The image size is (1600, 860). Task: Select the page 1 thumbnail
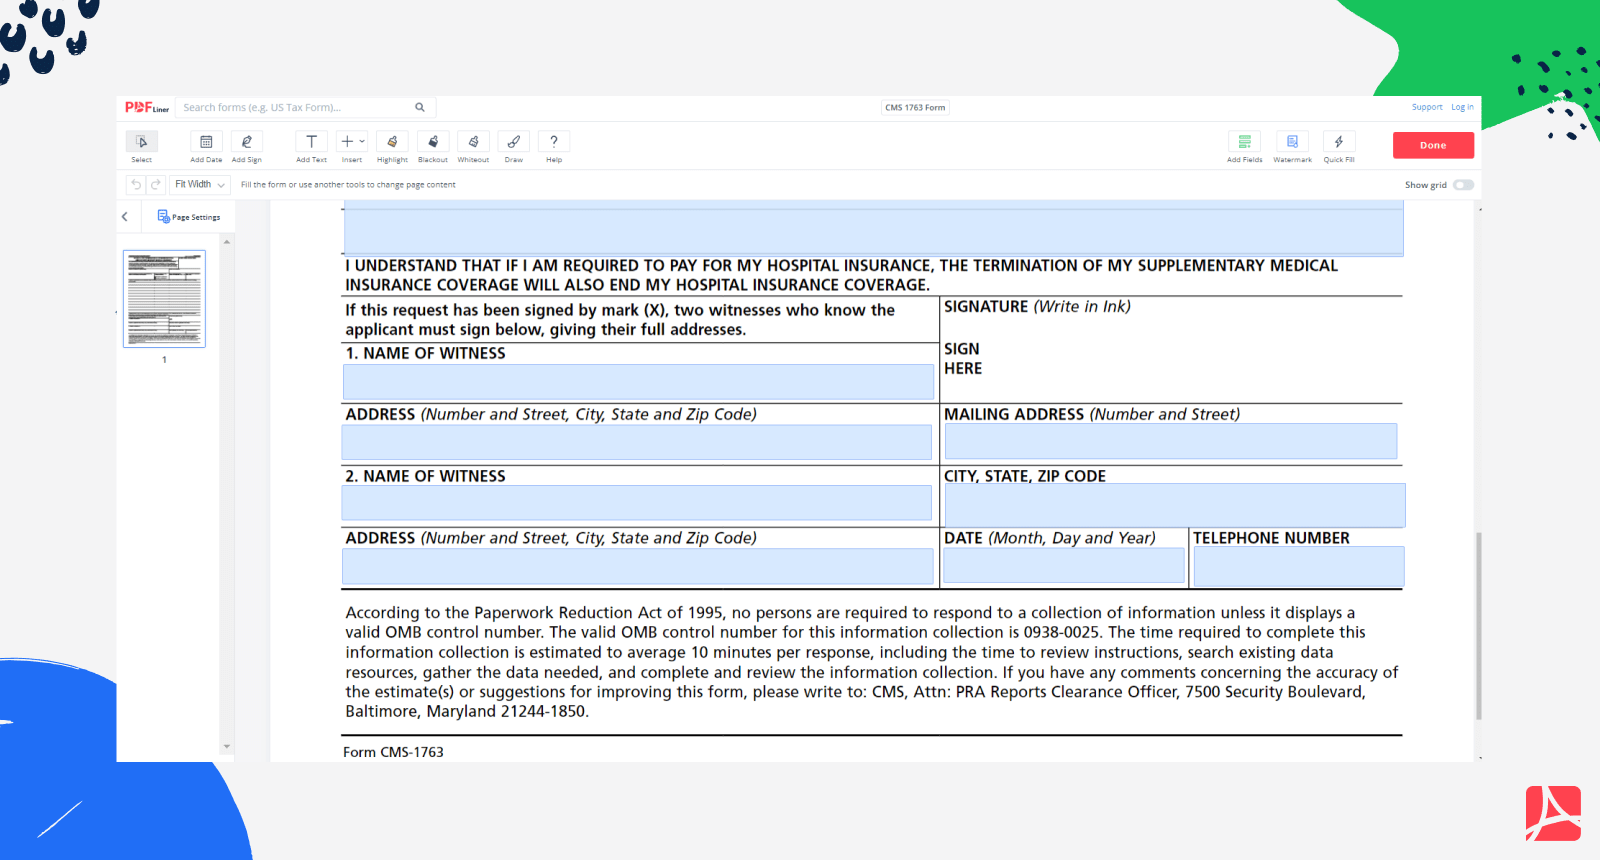(164, 299)
